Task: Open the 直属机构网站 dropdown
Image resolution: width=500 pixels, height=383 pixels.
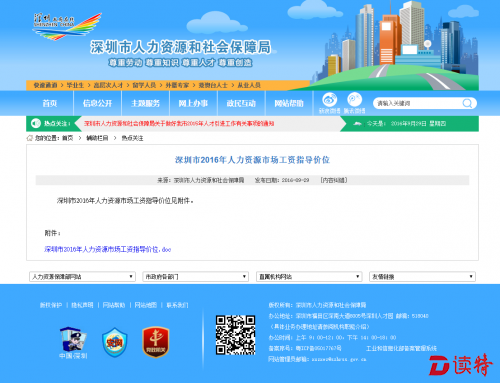Action: pyautogui.click(x=309, y=277)
